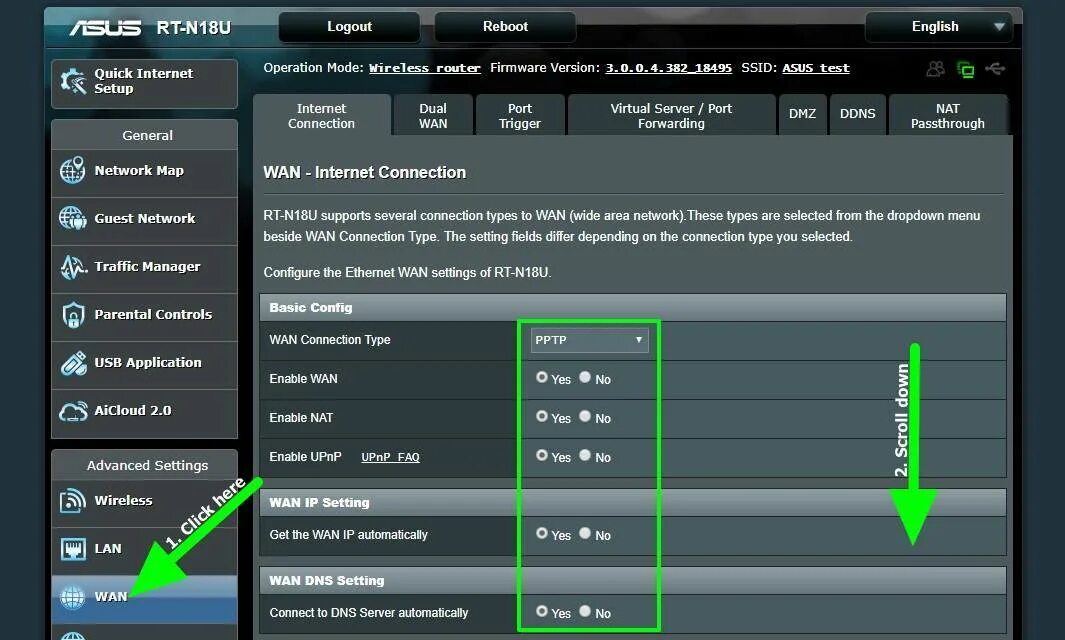This screenshot has height=640, width=1065.
Task: Select No for Enable NAT
Action: coord(585,416)
